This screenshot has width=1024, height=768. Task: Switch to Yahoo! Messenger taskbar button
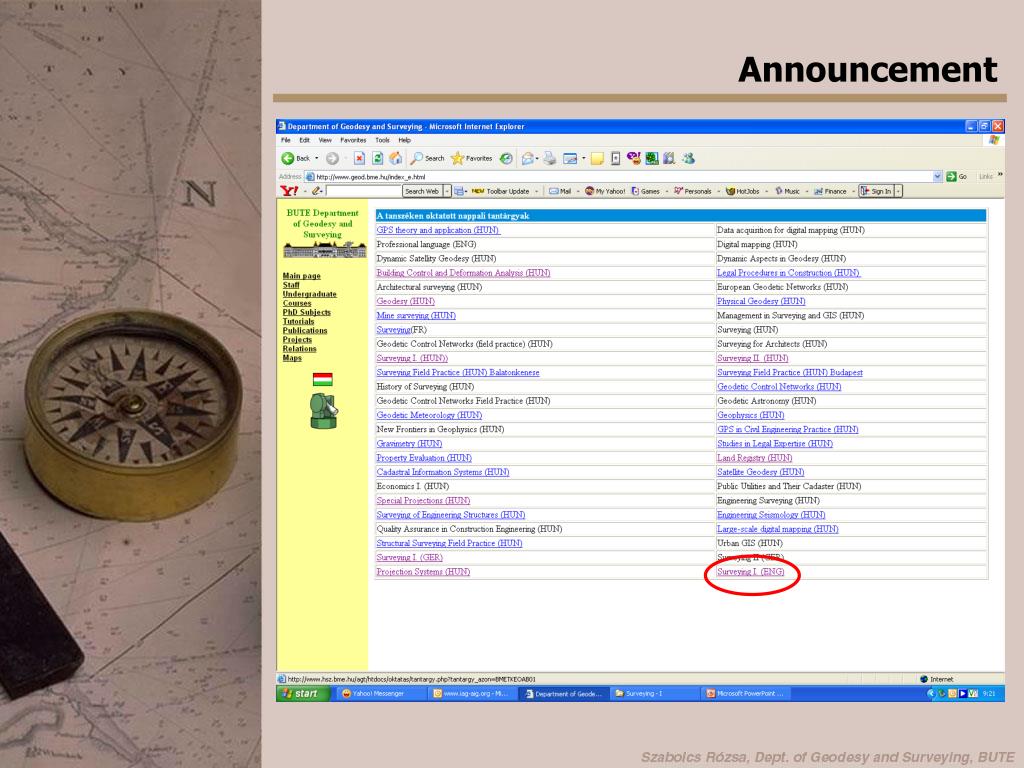(379, 694)
